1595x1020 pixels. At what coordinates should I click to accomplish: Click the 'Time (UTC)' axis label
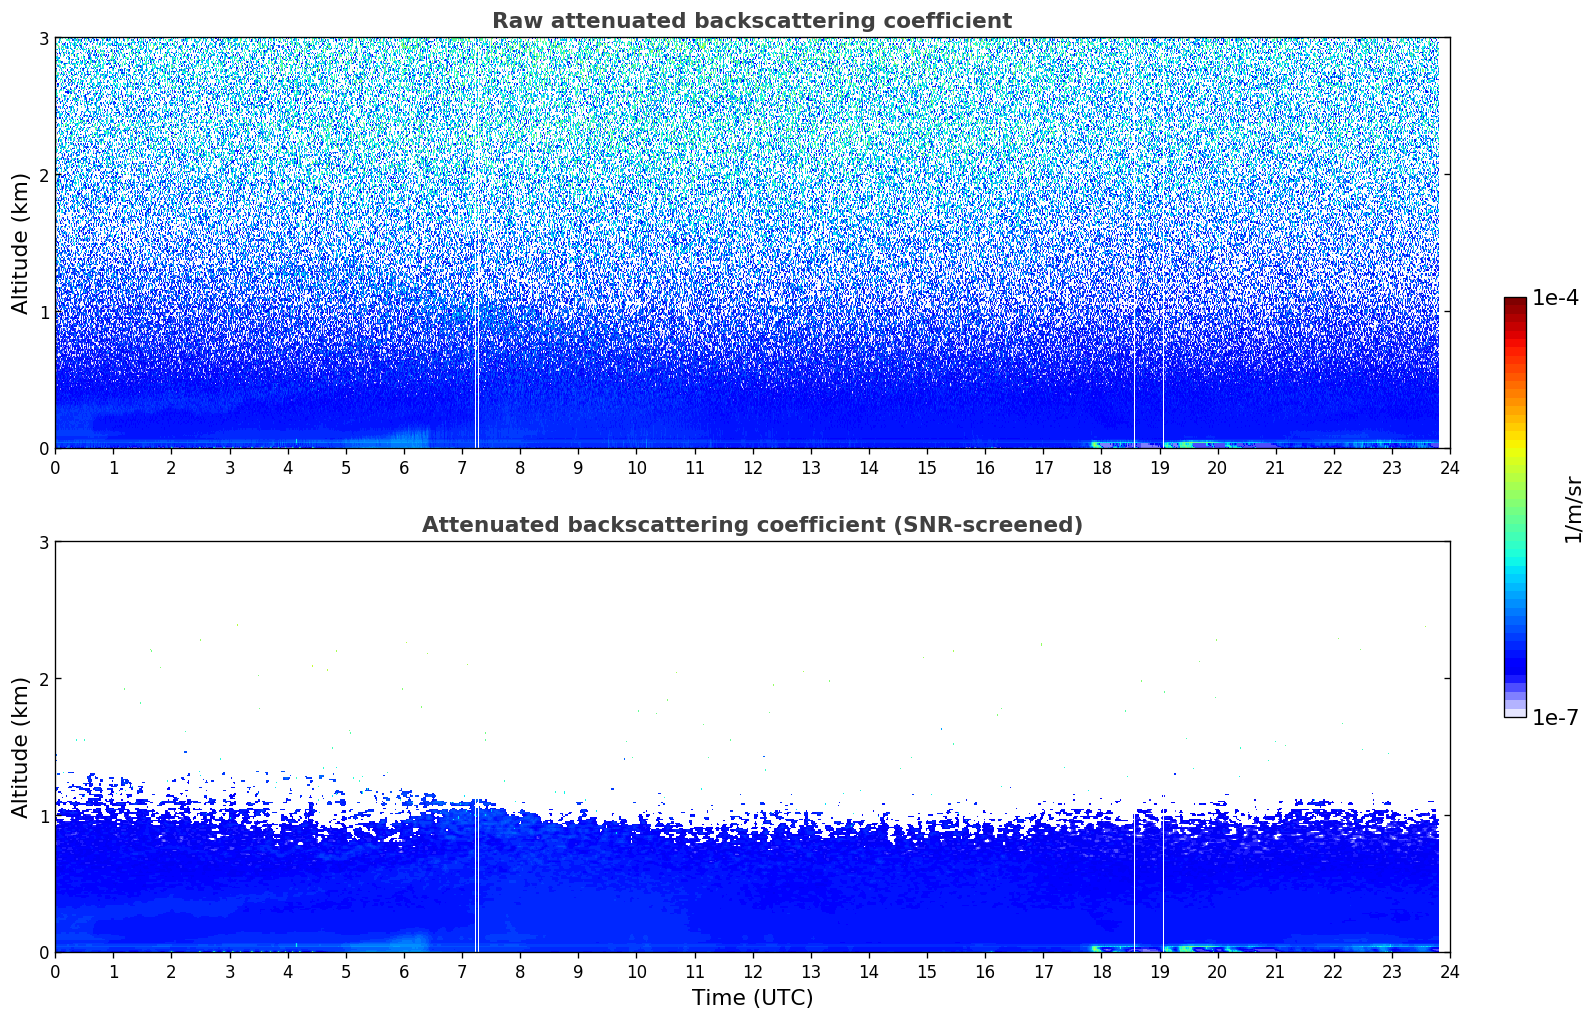[x=752, y=998]
